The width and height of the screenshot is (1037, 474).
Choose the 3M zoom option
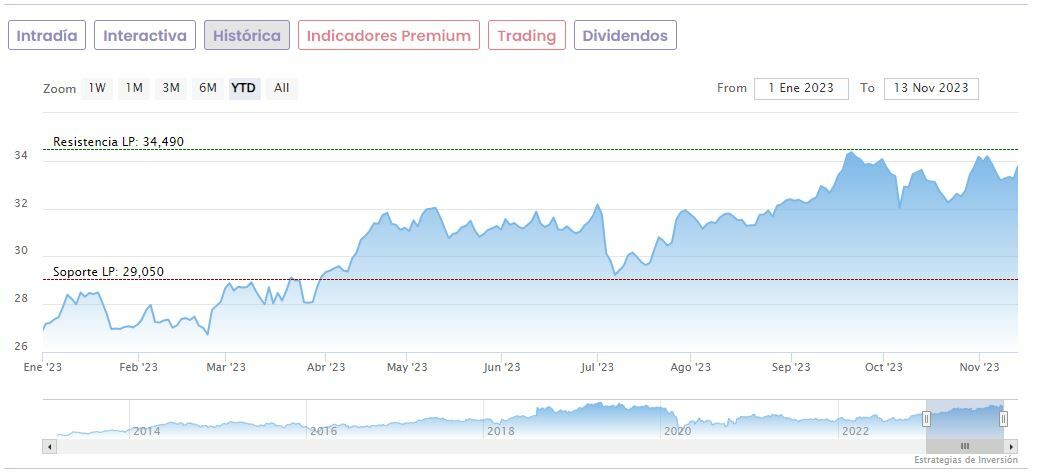coord(171,88)
